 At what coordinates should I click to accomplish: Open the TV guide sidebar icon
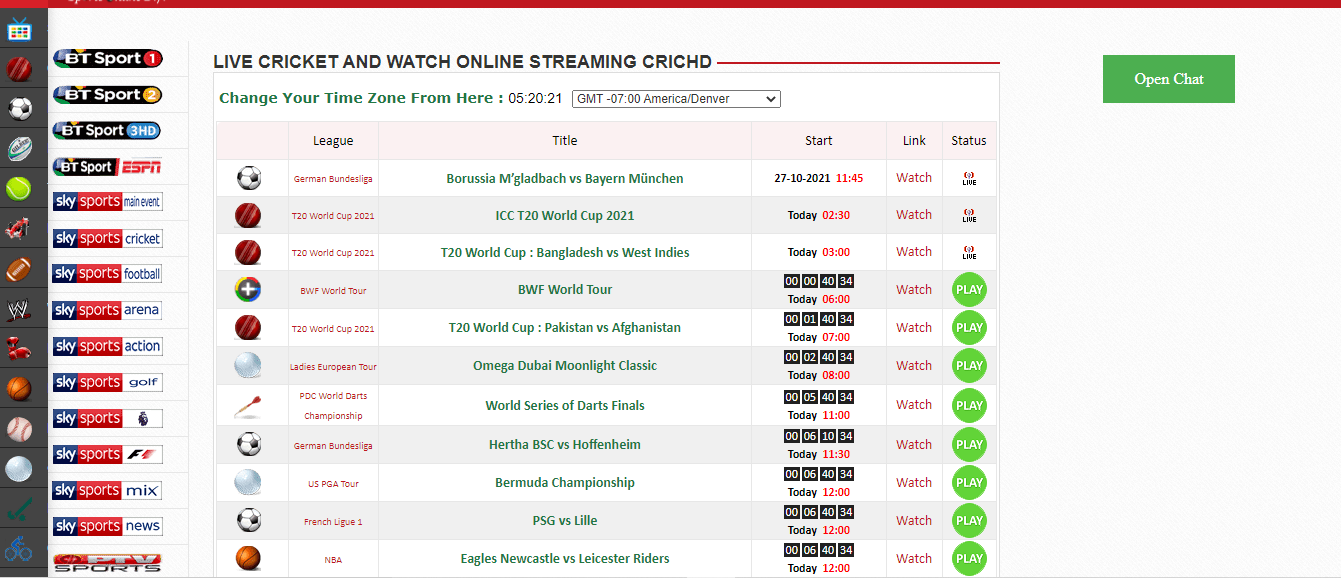click(x=20, y=30)
